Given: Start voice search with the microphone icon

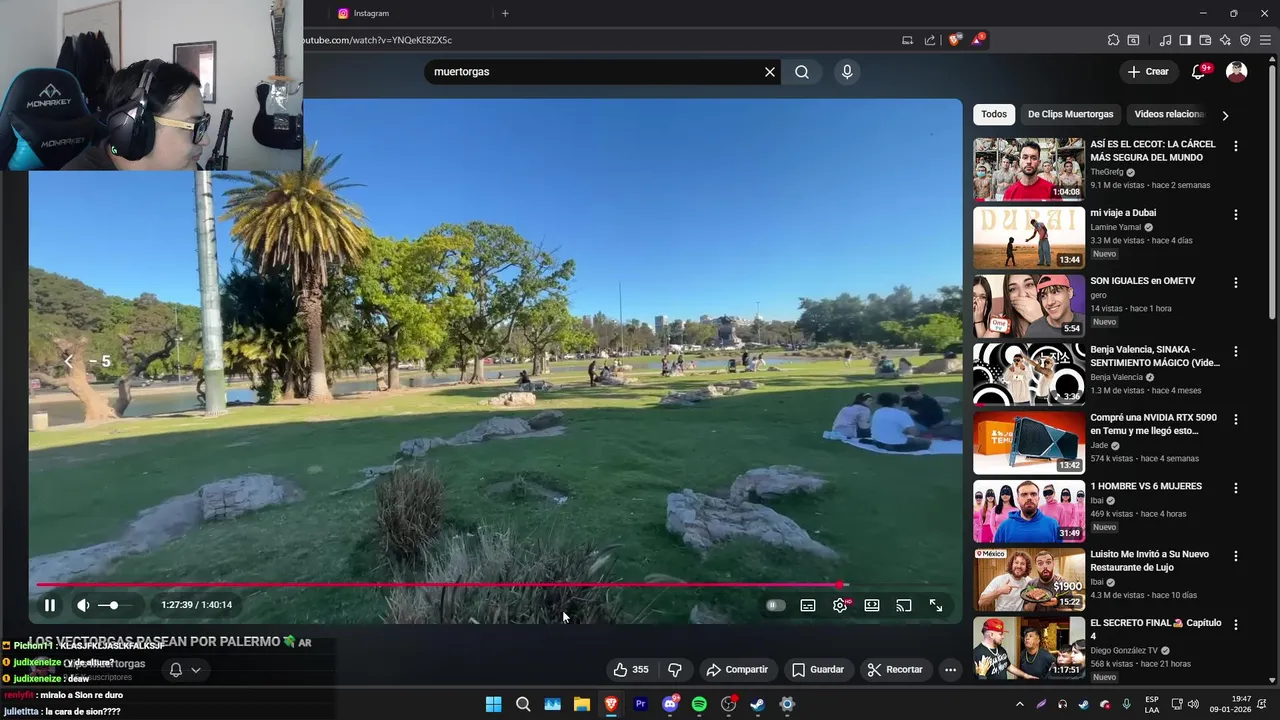Looking at the screenshot, I should point(847,72).
